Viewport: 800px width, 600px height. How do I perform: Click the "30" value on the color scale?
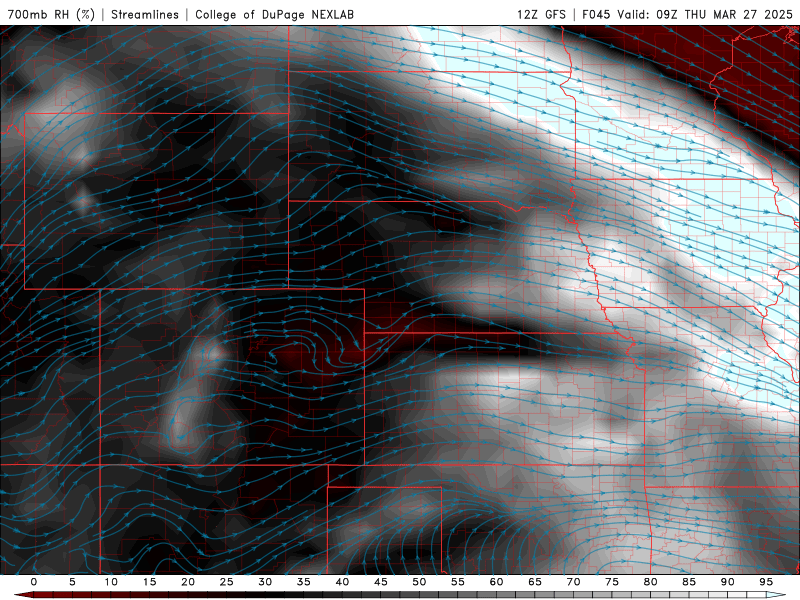(265, 582)
